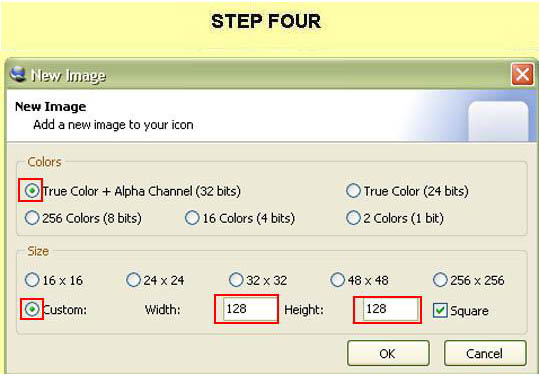Click the Width input field
The height and width of the screenshot is (378, 539).
click(250, 309)
